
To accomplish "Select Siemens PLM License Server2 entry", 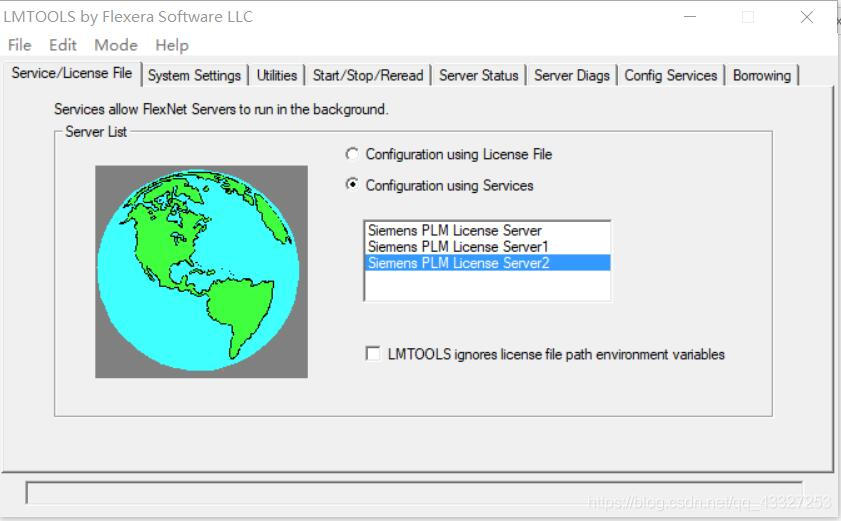I will (487, 263).
